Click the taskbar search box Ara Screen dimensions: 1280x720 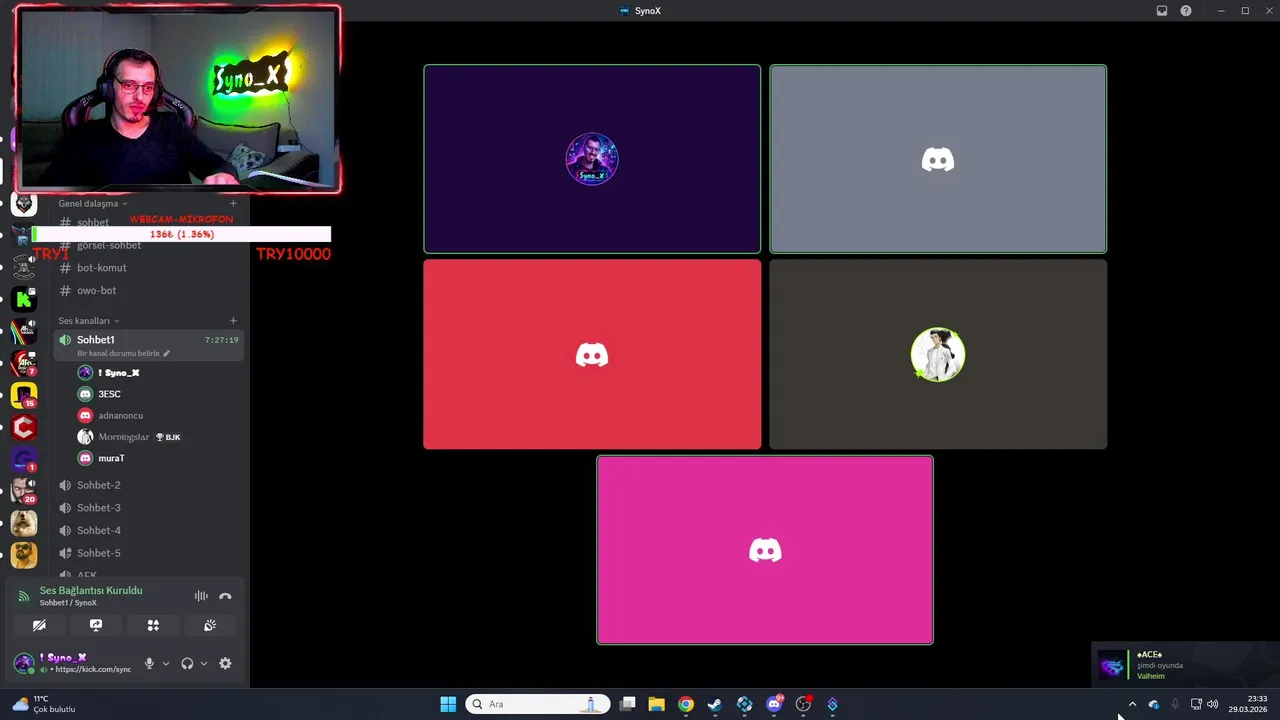[x=538, y=704]
